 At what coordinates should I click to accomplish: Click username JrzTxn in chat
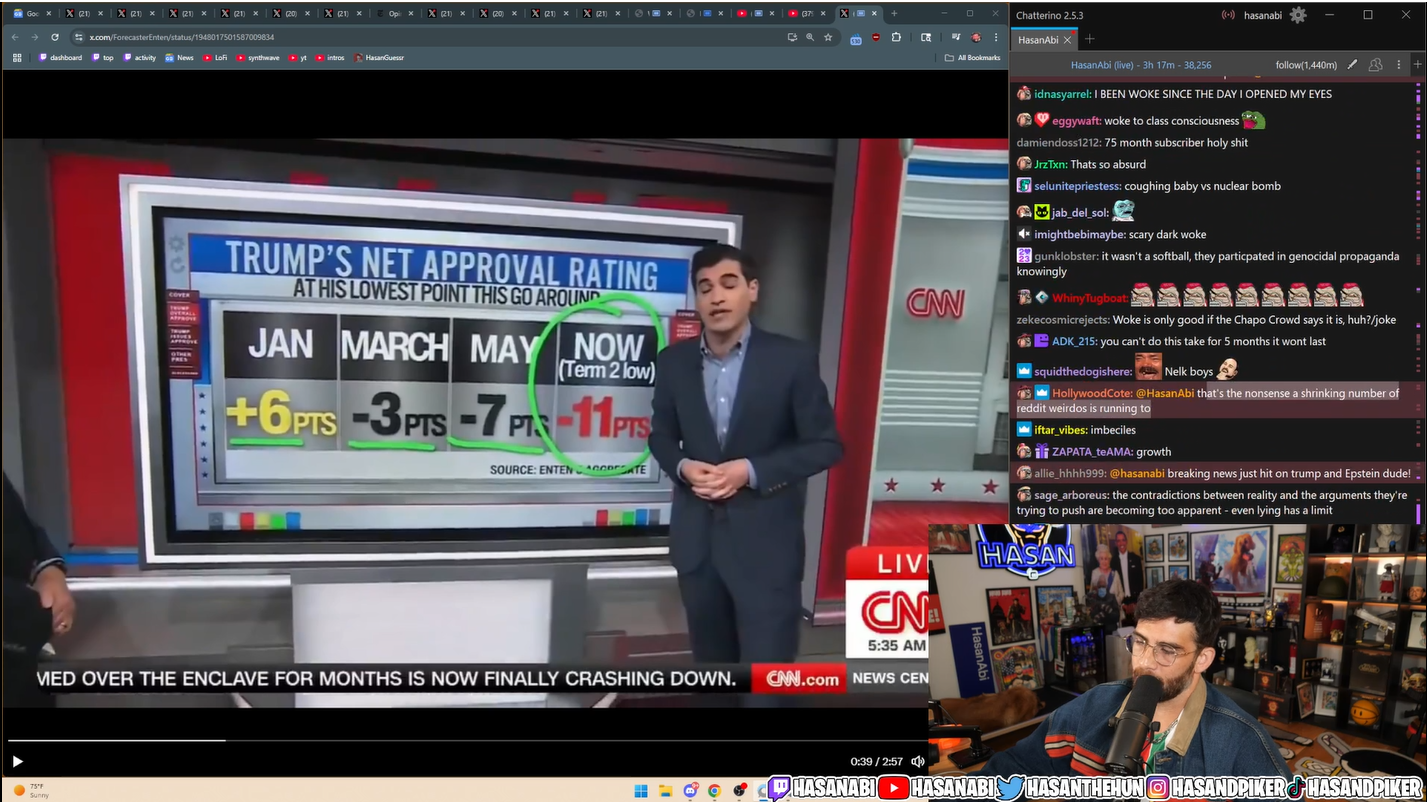(x=1050, y=164)
